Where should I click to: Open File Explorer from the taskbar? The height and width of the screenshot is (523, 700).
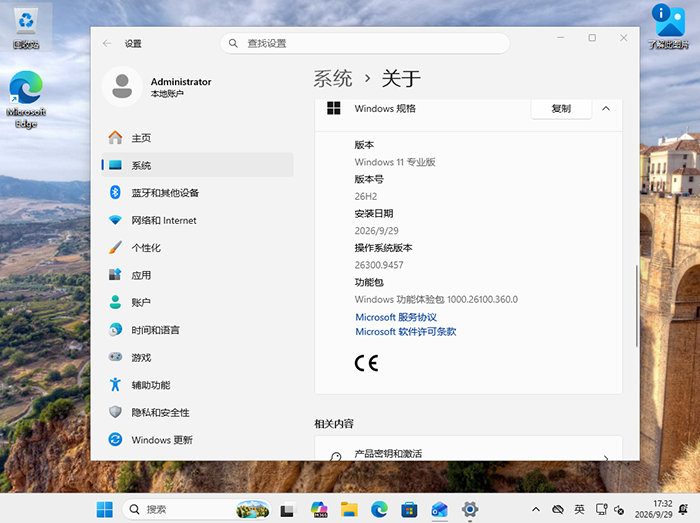[349, 509]
